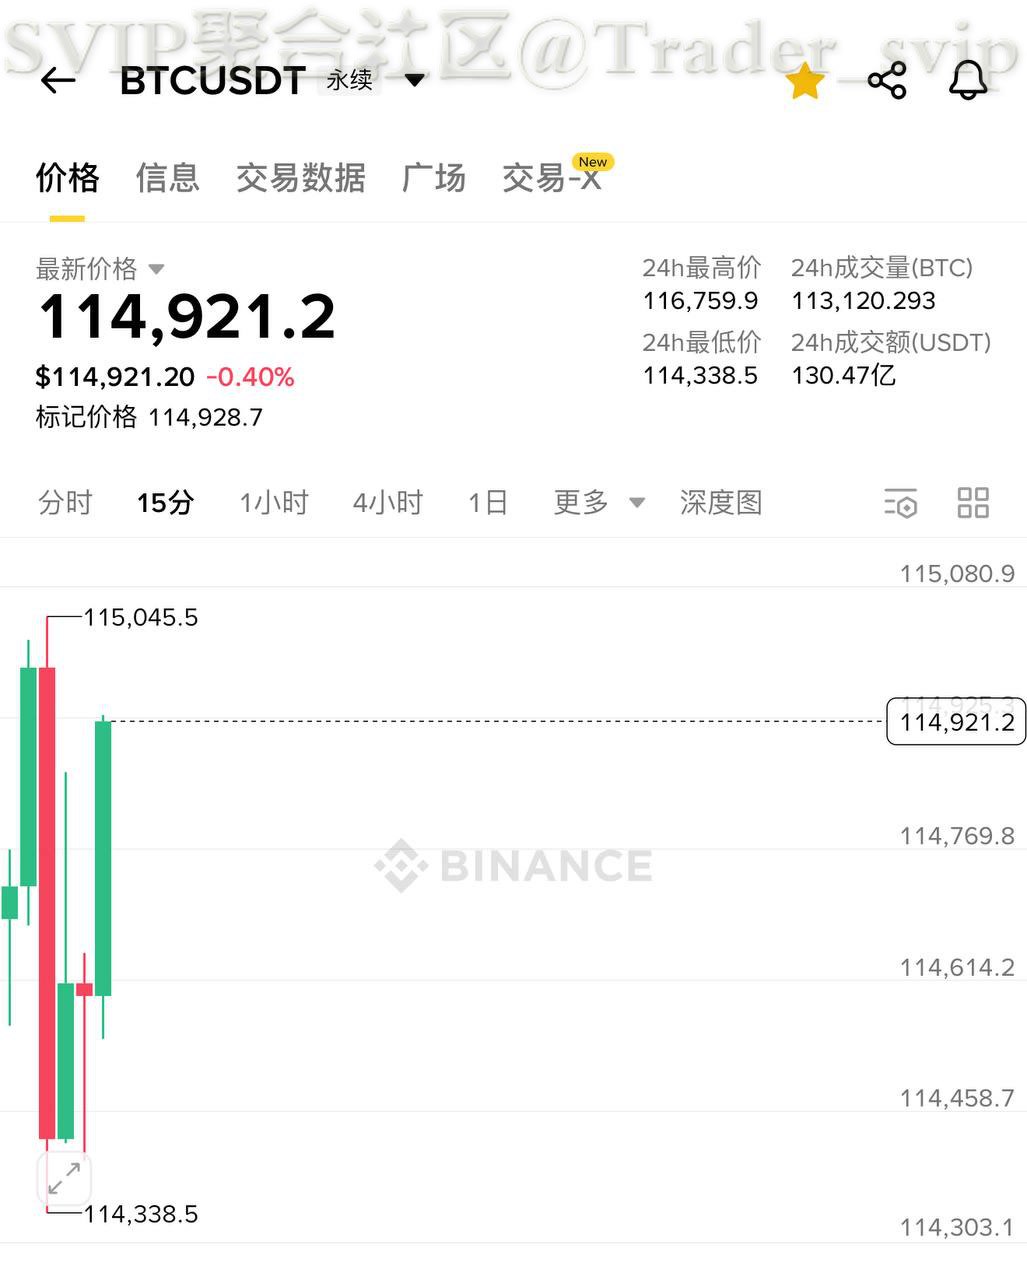The width and height of the screenshot is (1027, 1280).
Task: Open the 深度图 depth chart
Action: (x=721, y=502)
